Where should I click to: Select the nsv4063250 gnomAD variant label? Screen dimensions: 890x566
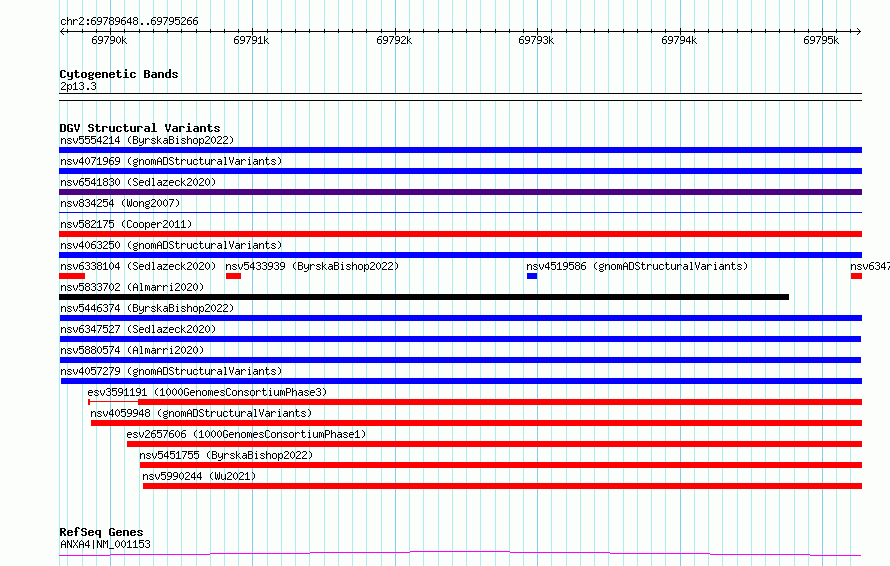coord(171,245)
